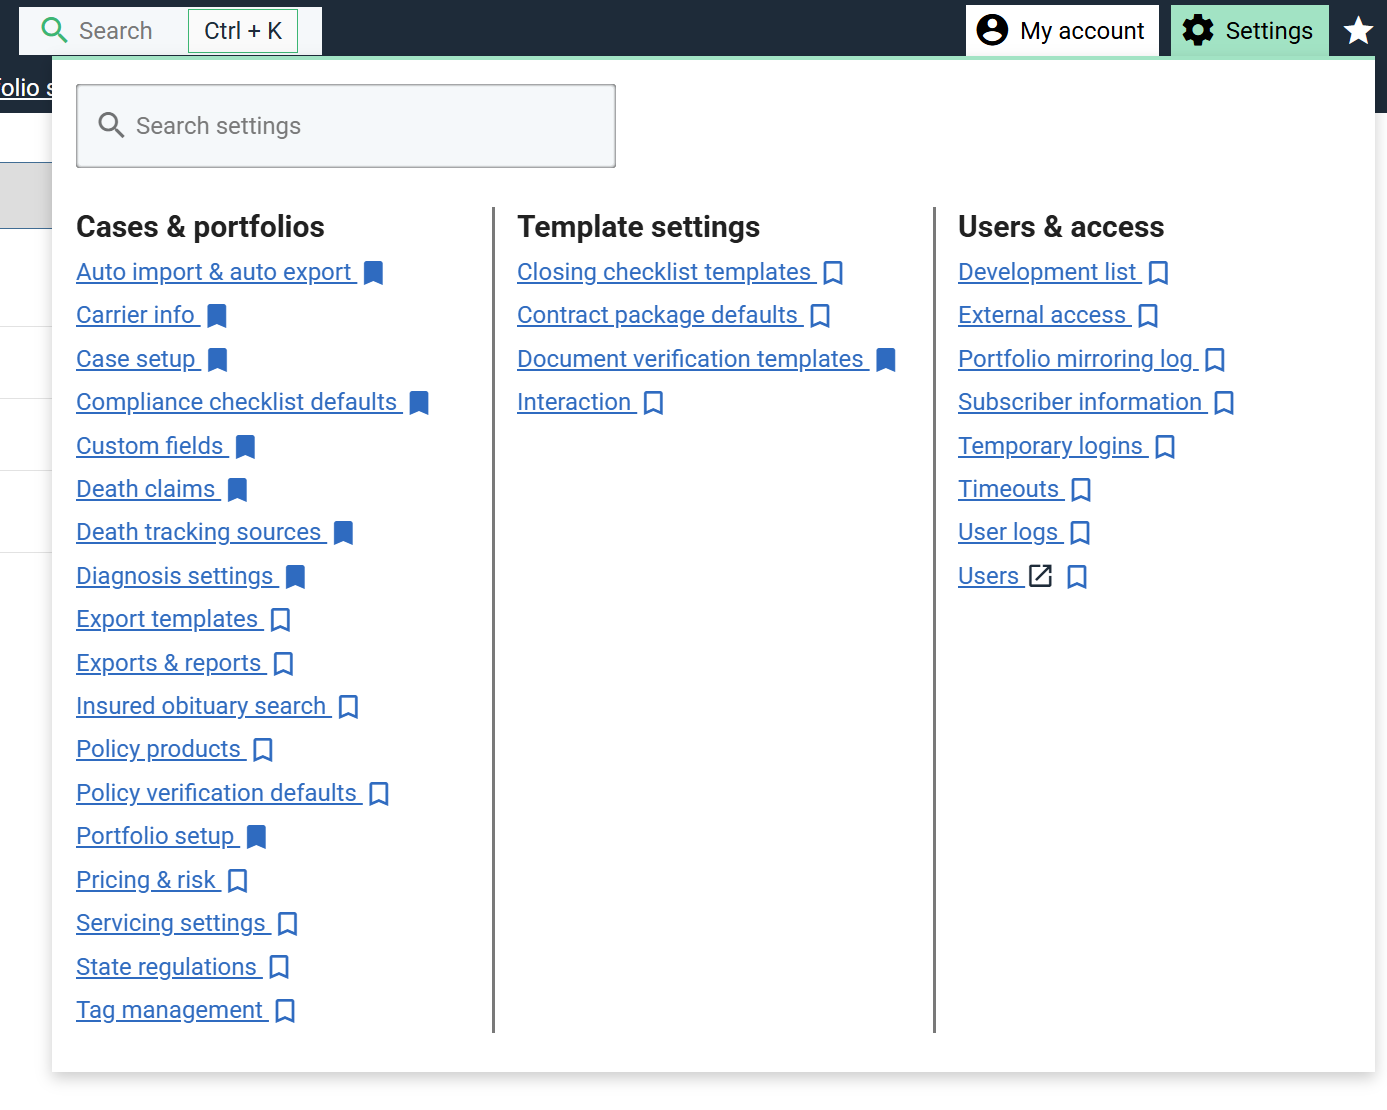Bookmark the Export templates setting
Image resolution: width=1387 pixels, height=1110 pixels.
tap(281, 620)
